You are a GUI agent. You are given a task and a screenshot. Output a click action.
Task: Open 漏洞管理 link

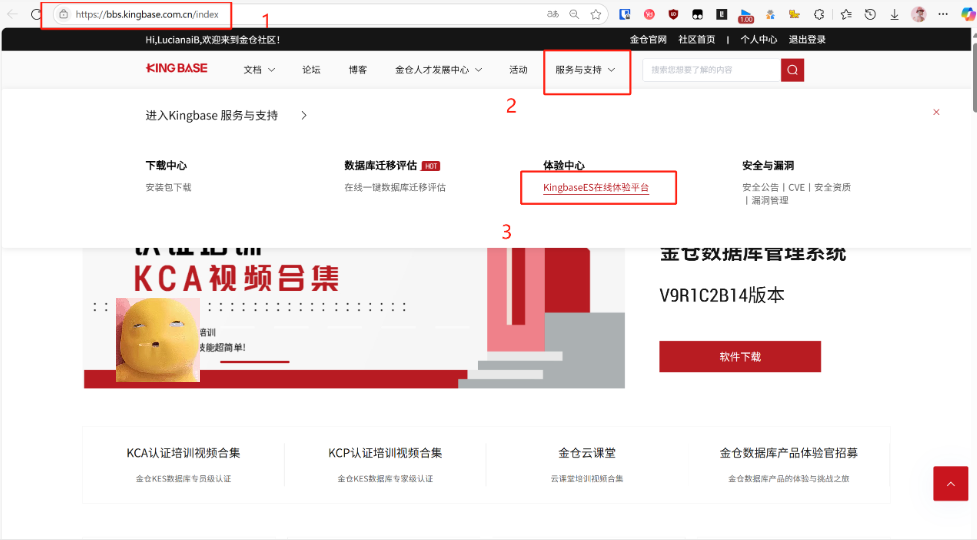(x=770, y=201)
